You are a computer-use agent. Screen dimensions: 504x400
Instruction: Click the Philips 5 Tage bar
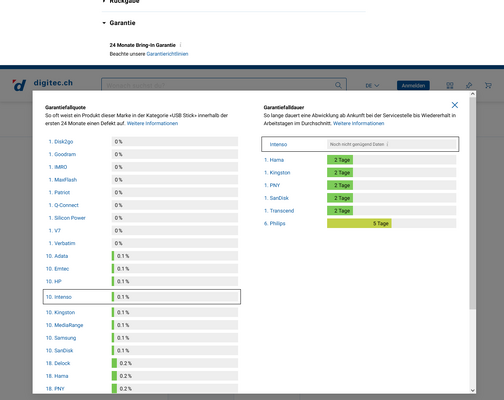tap(359, 223)
